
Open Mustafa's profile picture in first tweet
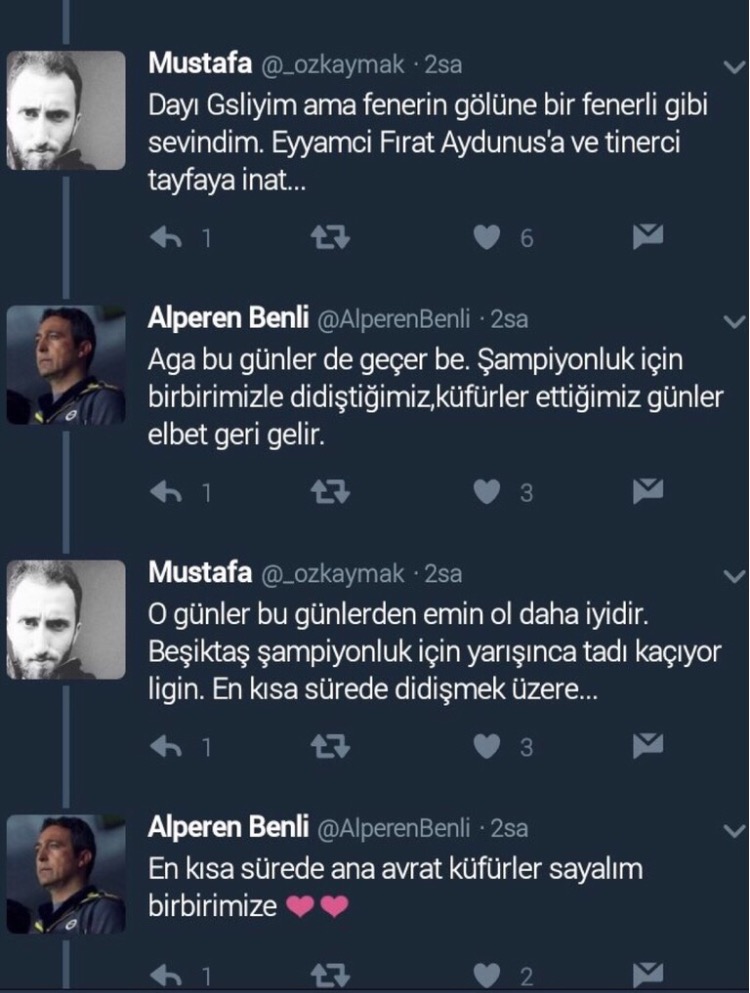coord(66,110)
